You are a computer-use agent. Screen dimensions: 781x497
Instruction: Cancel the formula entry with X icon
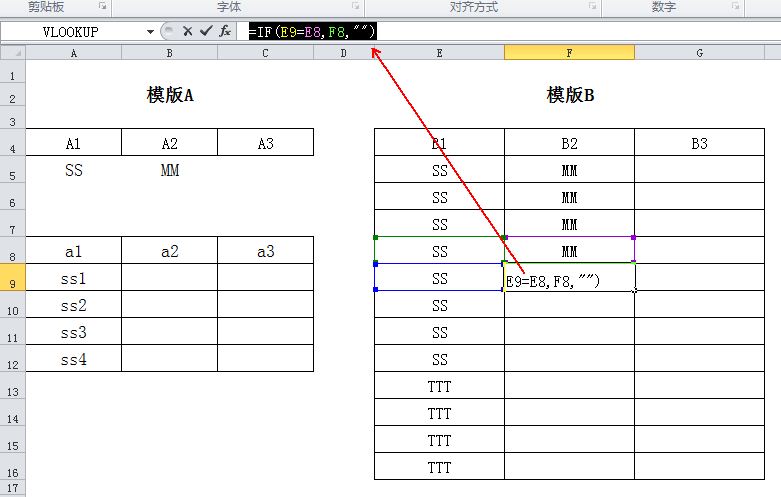(x=187, y=31)
